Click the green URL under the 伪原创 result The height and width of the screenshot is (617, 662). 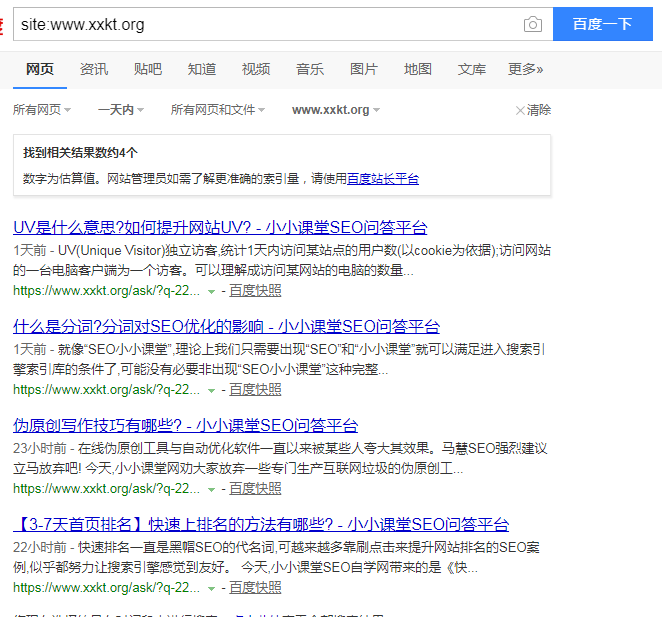coord(106,489)
